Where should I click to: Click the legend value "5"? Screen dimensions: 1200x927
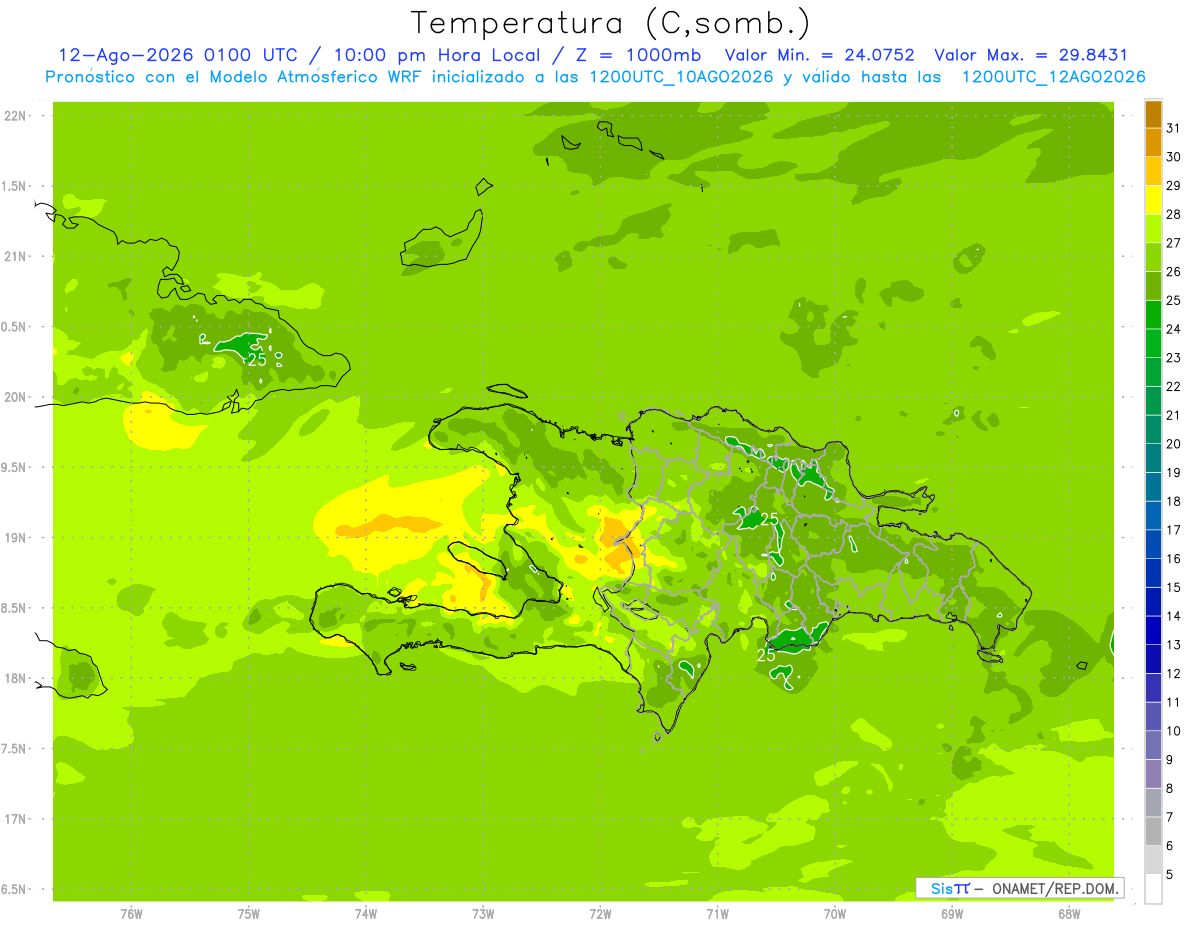pos(1169,875)
